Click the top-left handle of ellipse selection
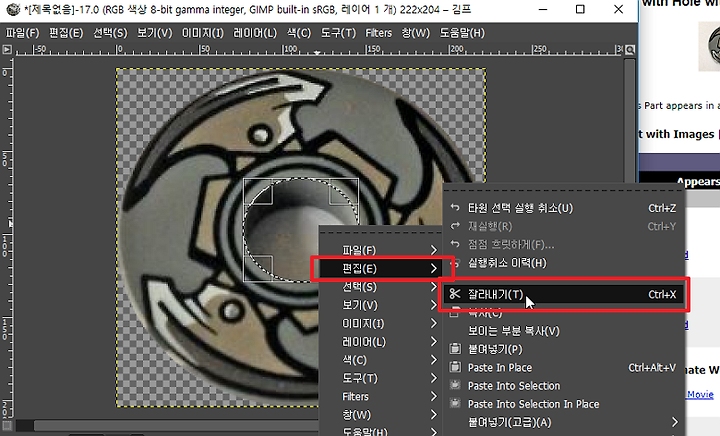Screen dimensions: 720x436 258,191
